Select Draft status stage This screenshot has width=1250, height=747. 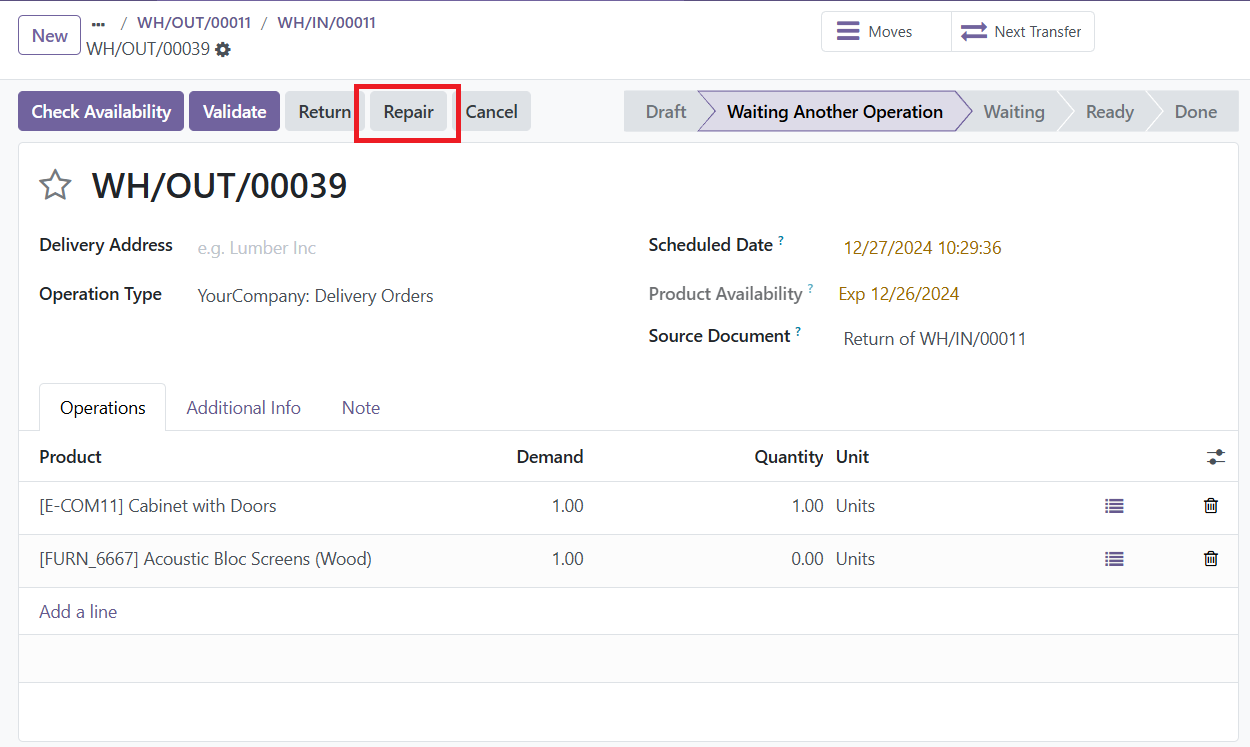pyautogui.click(x=665, y=112)
